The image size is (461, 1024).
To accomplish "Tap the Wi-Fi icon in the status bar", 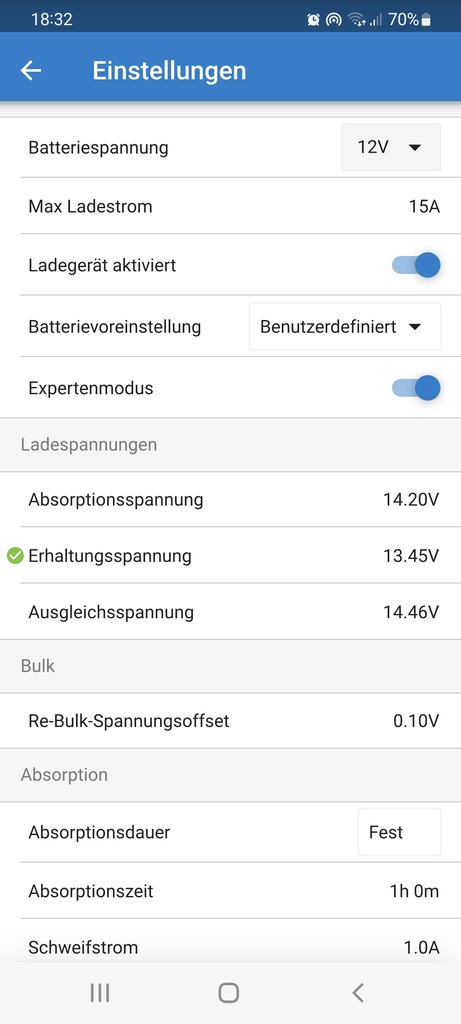I will coord(356,20).
